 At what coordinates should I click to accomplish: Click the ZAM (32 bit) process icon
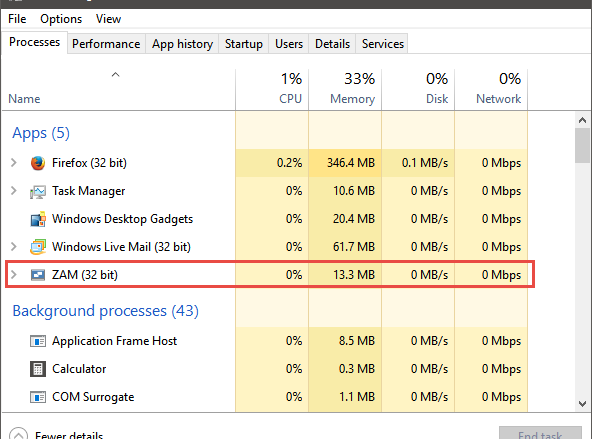[x=38, y=275]
